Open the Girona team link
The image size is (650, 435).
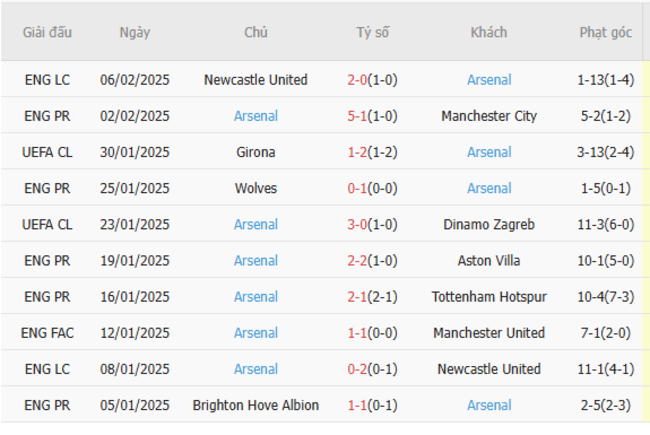pos(255,152)
